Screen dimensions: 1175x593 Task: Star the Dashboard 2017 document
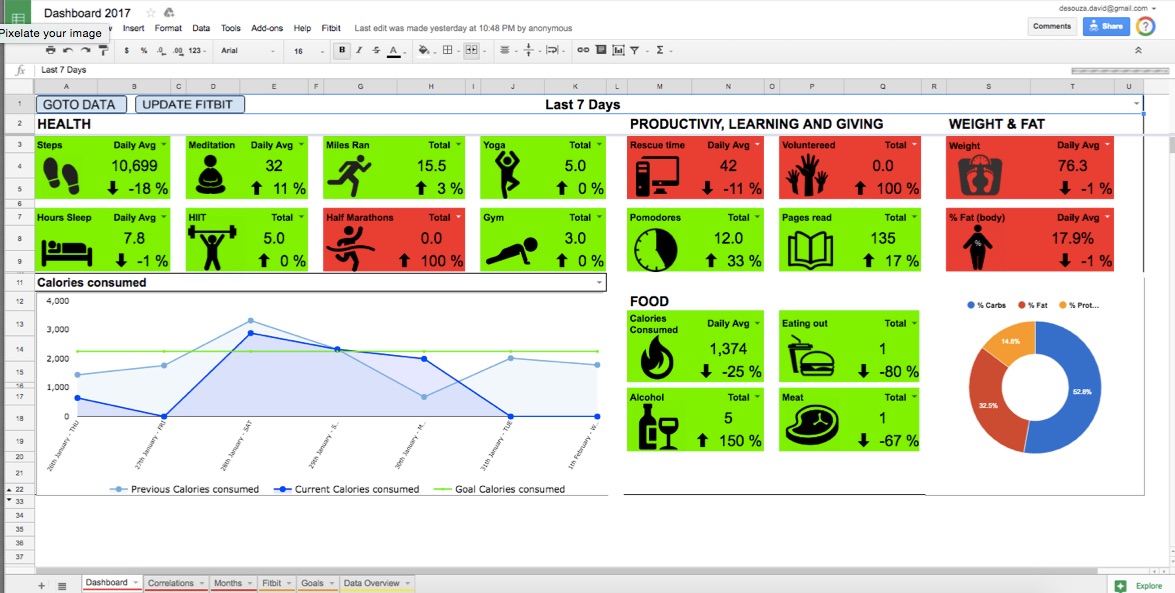tap(151, 13)
